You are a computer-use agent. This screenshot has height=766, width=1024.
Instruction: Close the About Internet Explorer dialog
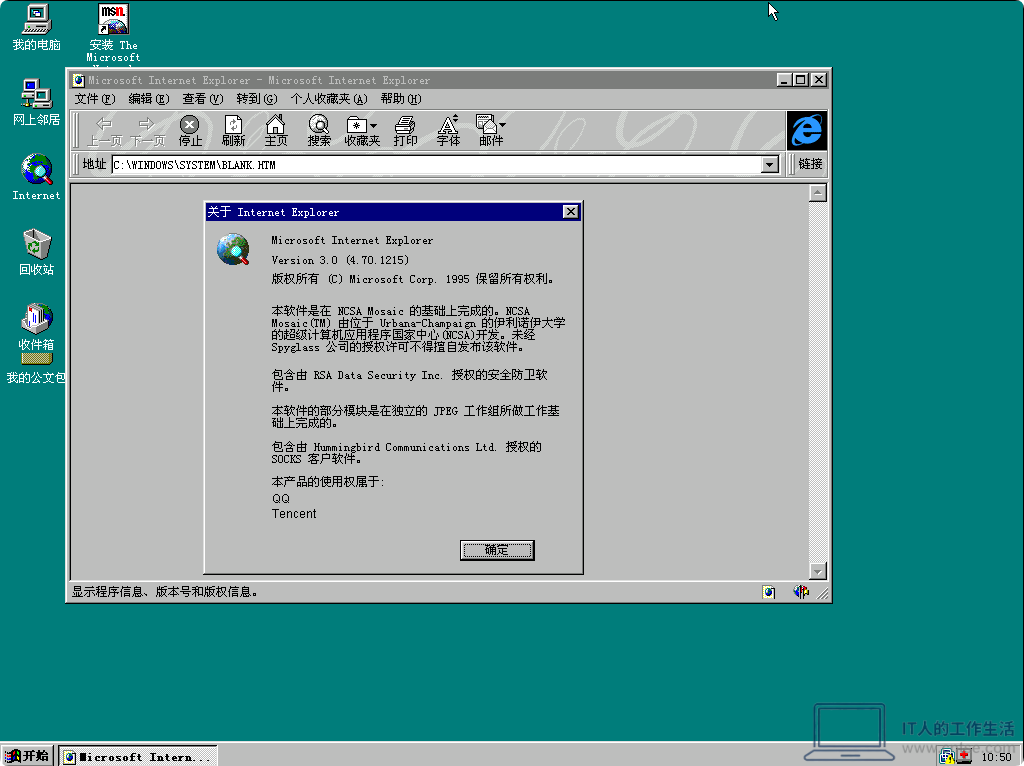[x=570, y=212]
